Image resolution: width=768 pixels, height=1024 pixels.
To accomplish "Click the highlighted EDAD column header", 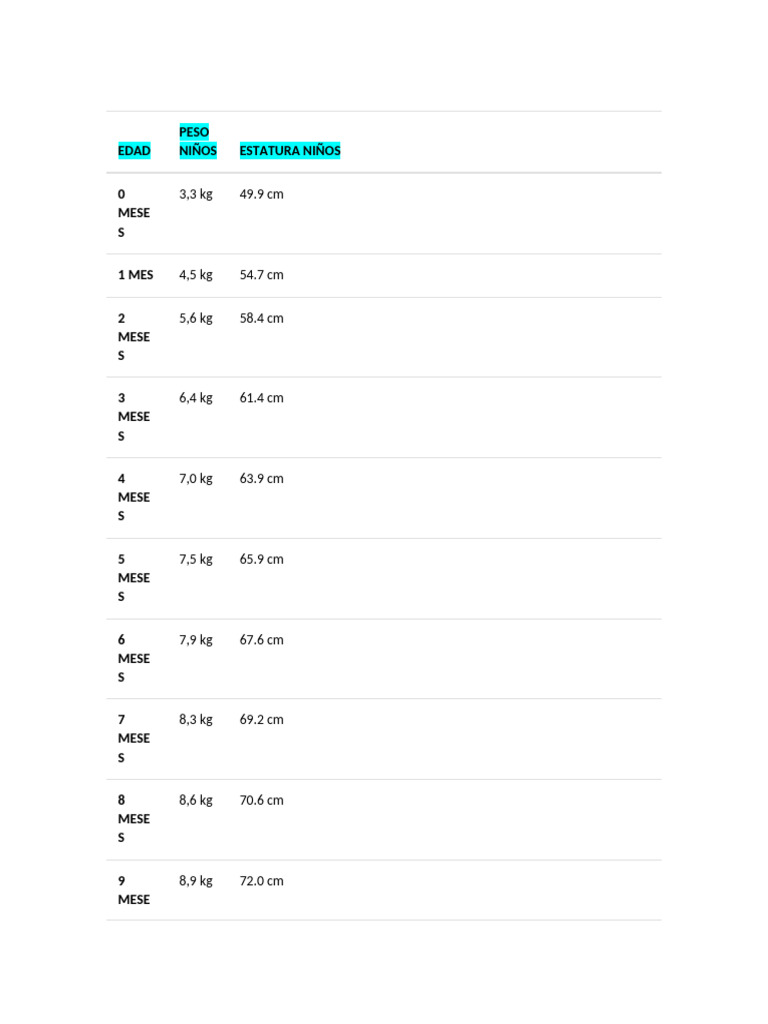I will tap(134, 151).
